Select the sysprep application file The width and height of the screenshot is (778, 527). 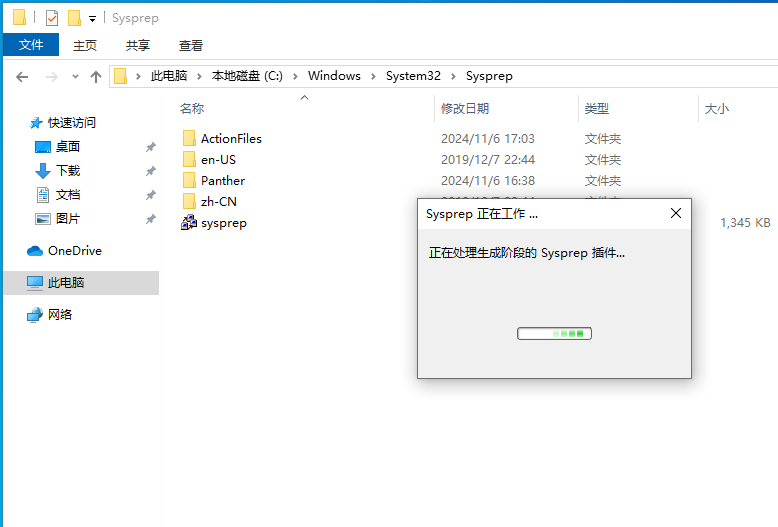tap(224, 223)
